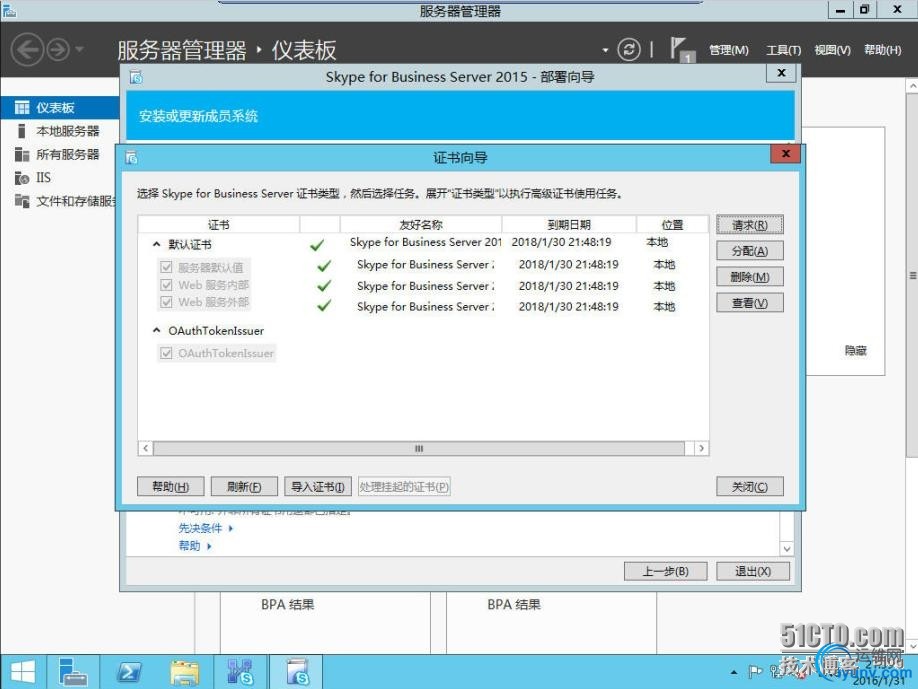The image size is (918, 689).
Task: Open the 帮助(H) menu in Server Manager
Action: coord(882,50)
